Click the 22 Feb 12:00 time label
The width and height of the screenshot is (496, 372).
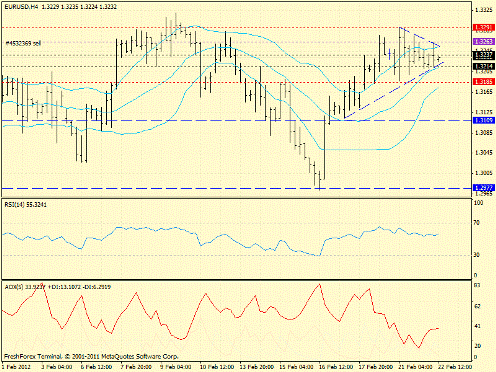point(455,367)
